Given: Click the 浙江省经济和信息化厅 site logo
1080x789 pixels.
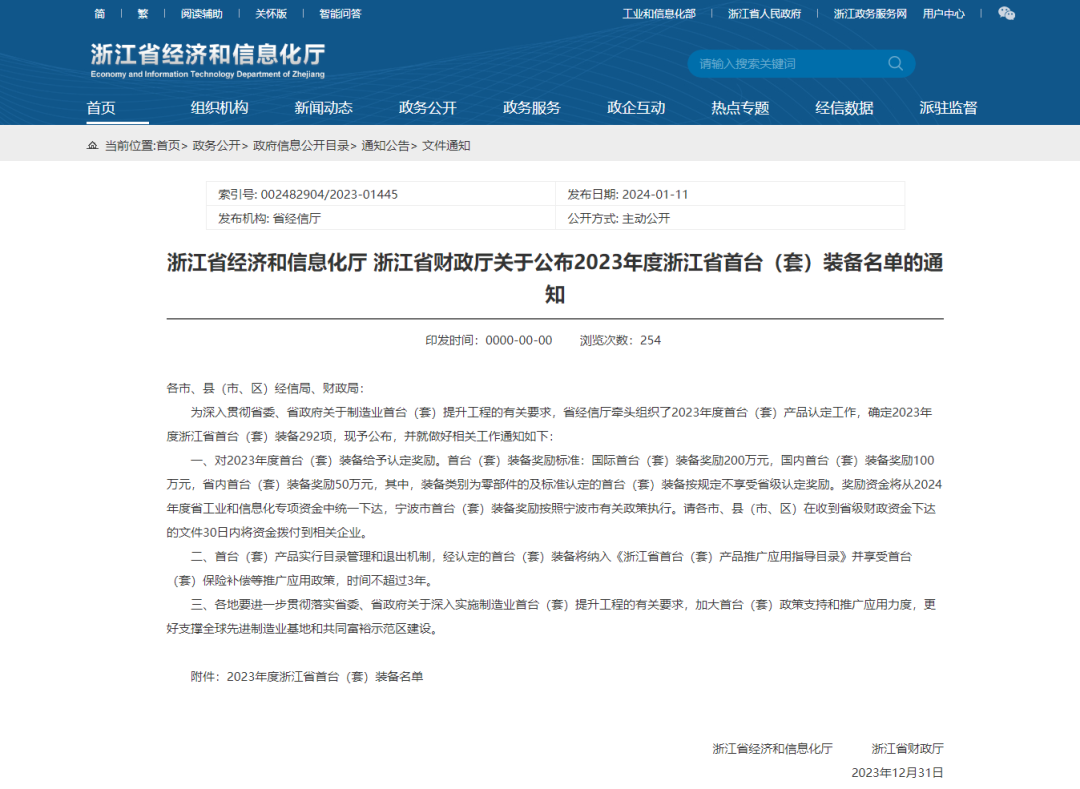Looking at the screenshot, I should point(207,60).
